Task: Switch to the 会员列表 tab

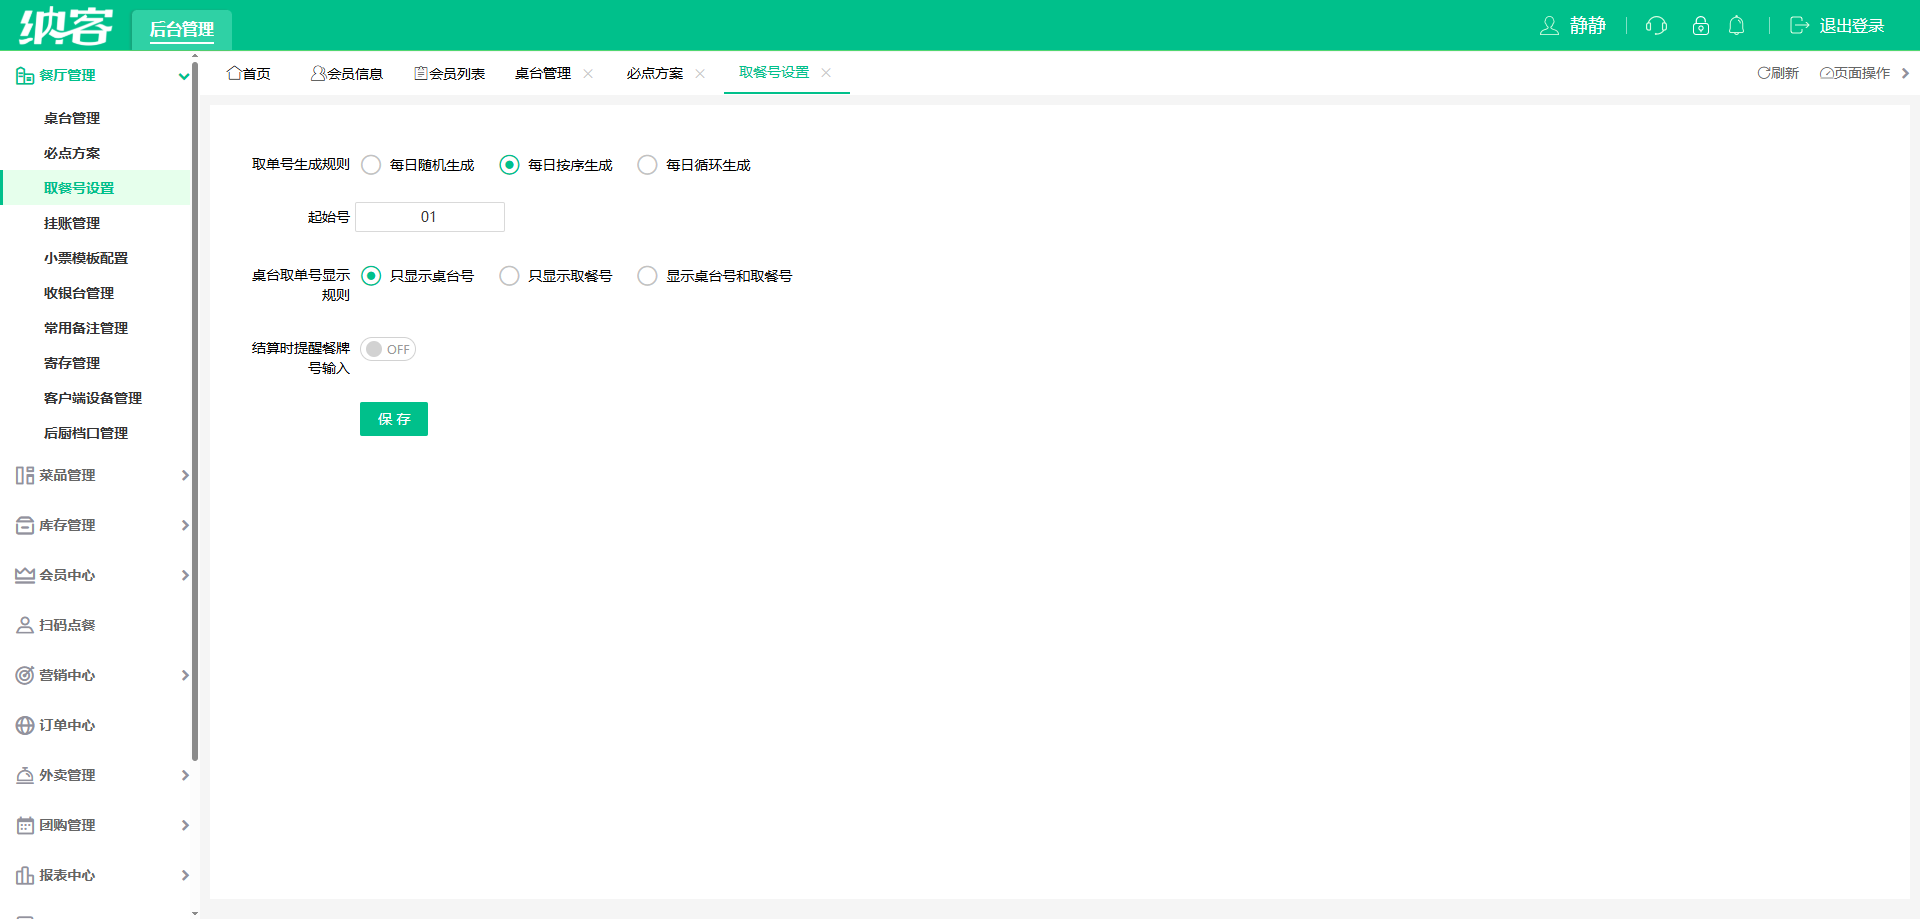Action: pyautogui.click(x=450, y=74)
